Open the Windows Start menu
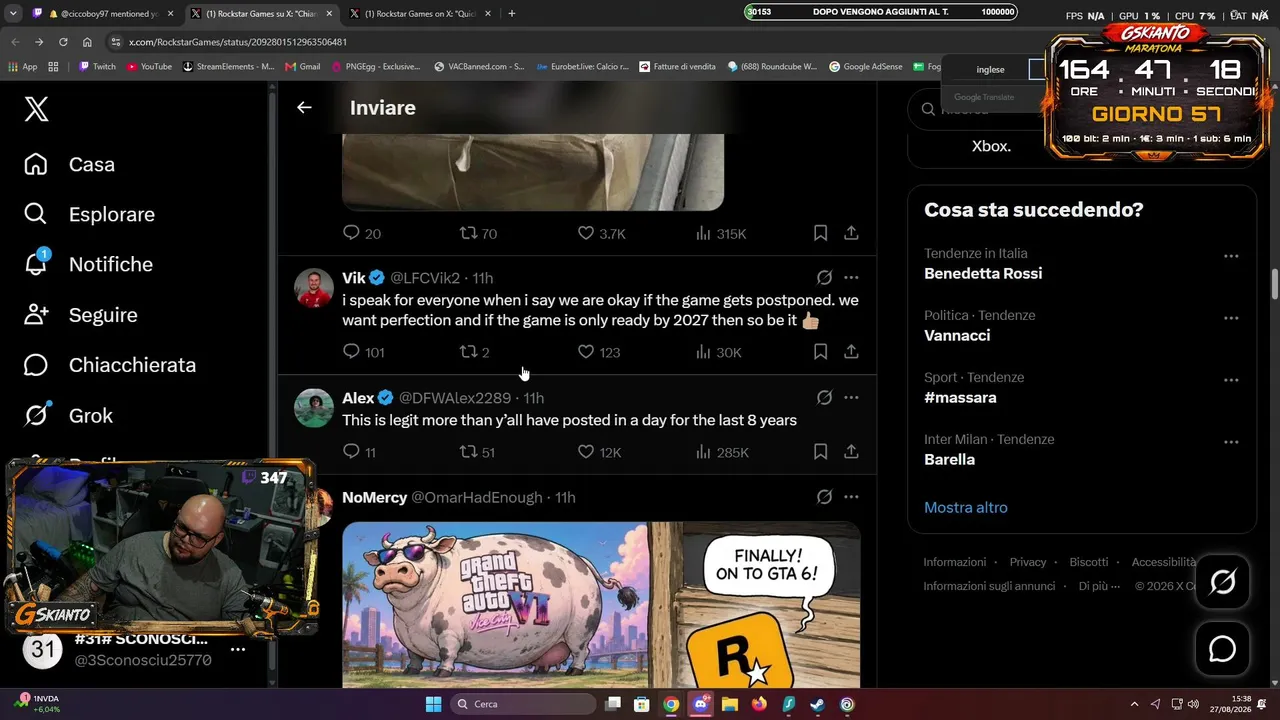The width and height of the screenshot is (1280, 720). coord(433,704)
